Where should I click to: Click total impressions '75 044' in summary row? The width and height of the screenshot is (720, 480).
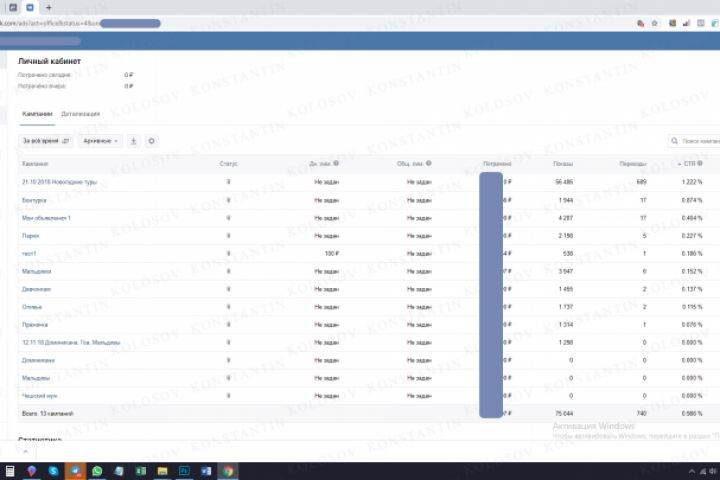pos(564,413)
